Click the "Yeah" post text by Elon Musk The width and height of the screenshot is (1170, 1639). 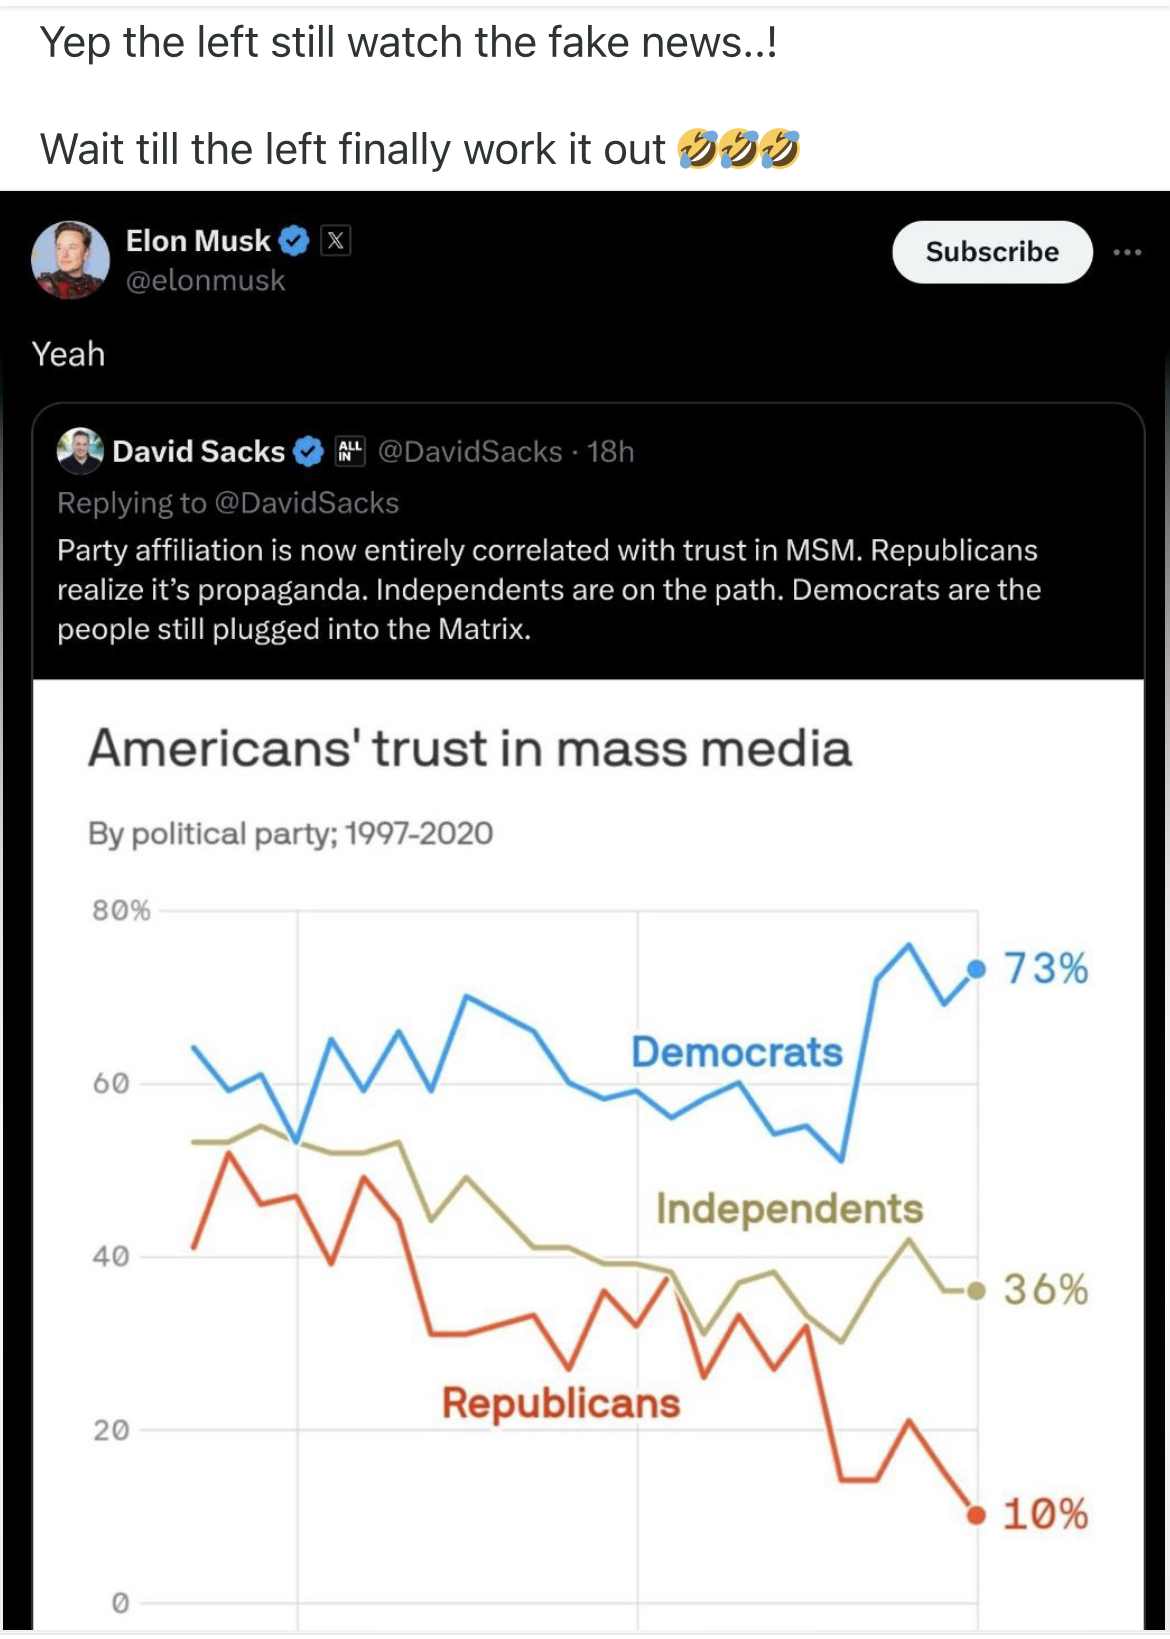68,354
